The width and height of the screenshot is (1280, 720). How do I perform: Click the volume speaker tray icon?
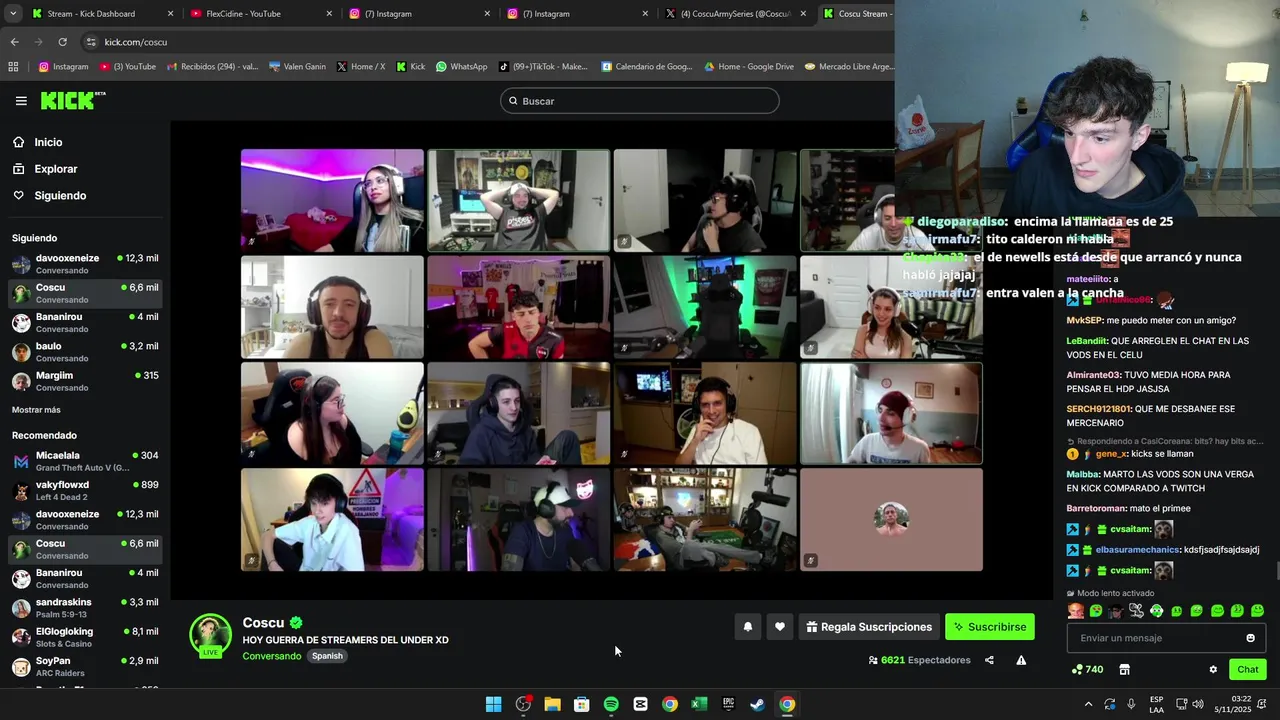tap(1198, 704)
